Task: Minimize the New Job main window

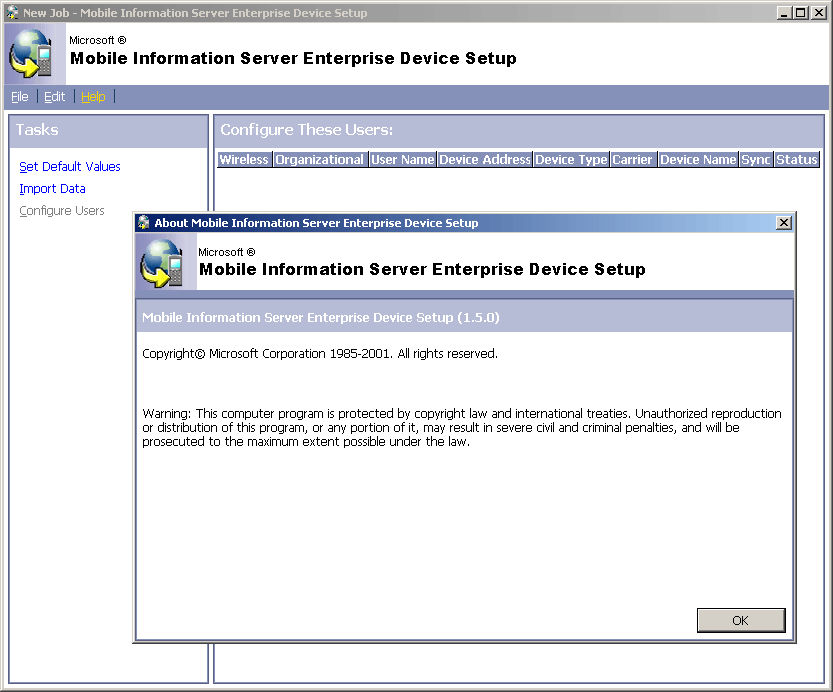Action: pos(784,12)
